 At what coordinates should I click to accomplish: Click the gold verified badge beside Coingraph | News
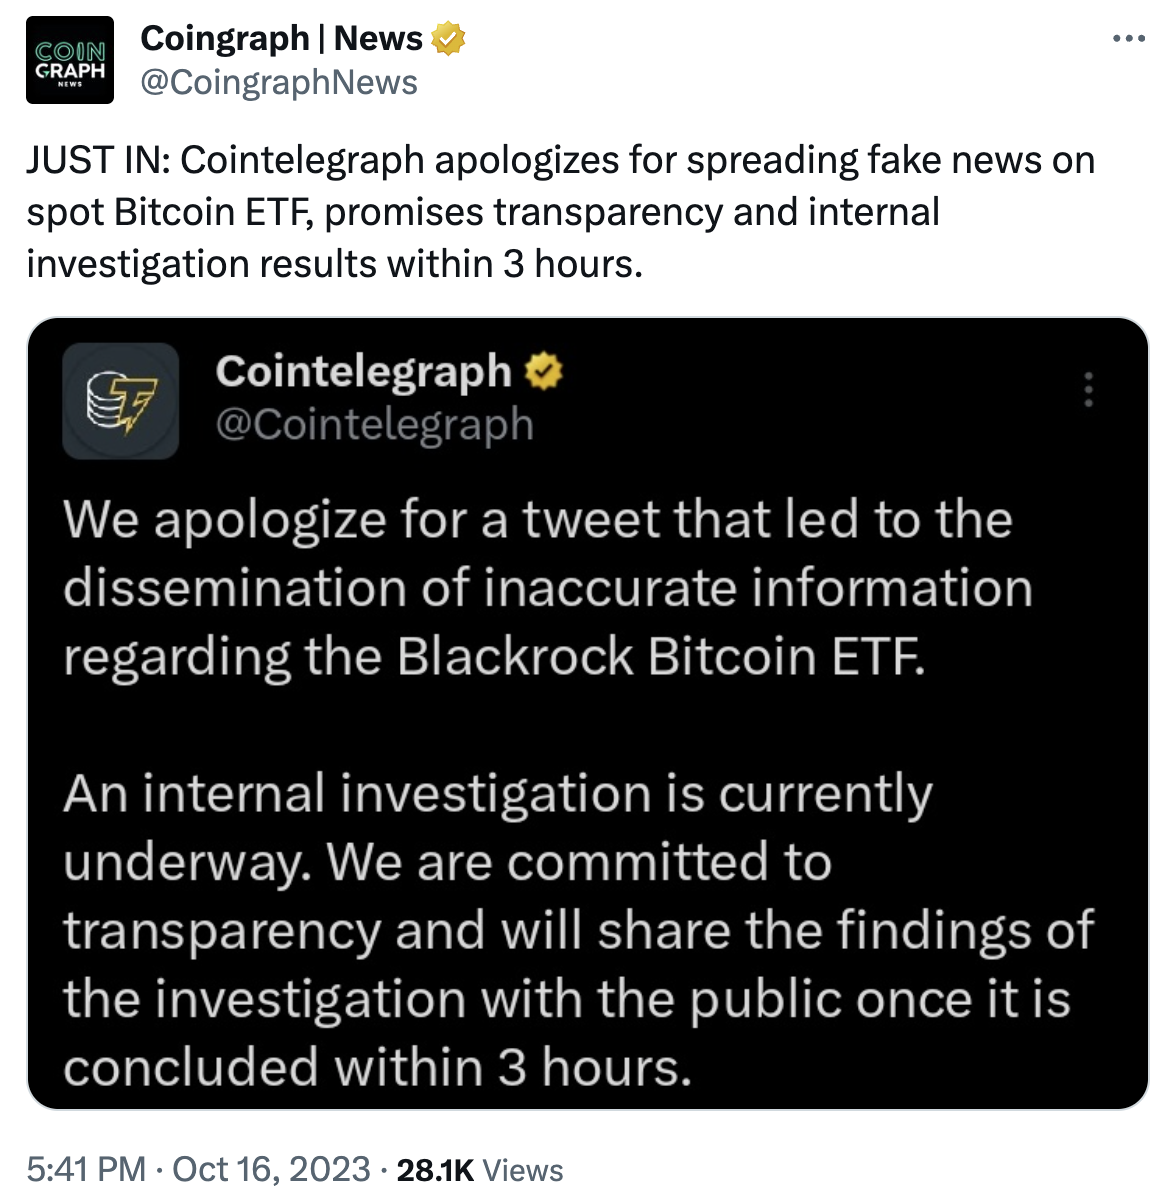(x=447, y=38)
